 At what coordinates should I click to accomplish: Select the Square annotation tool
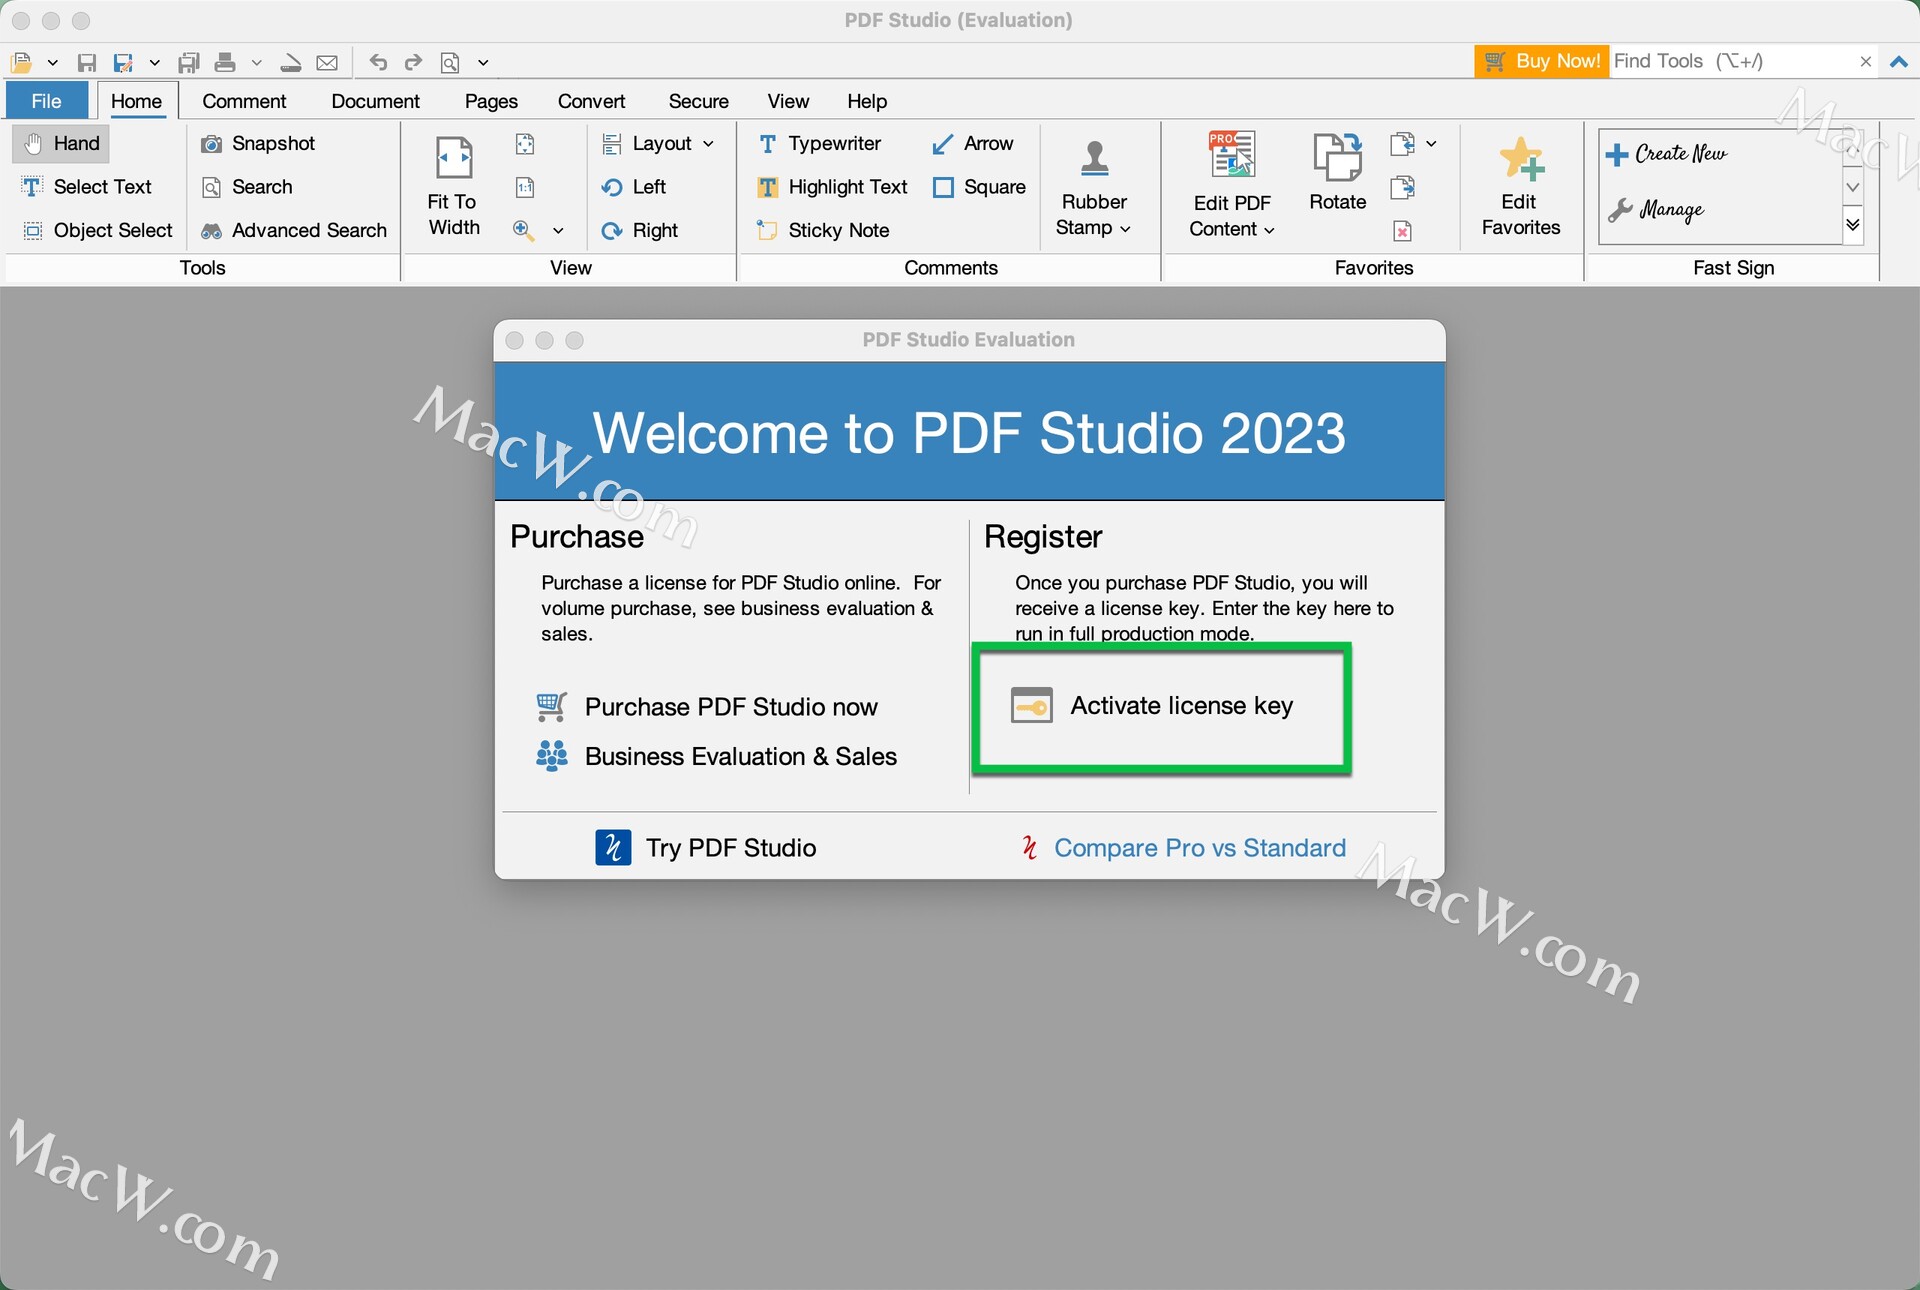[x=979, y=187]
